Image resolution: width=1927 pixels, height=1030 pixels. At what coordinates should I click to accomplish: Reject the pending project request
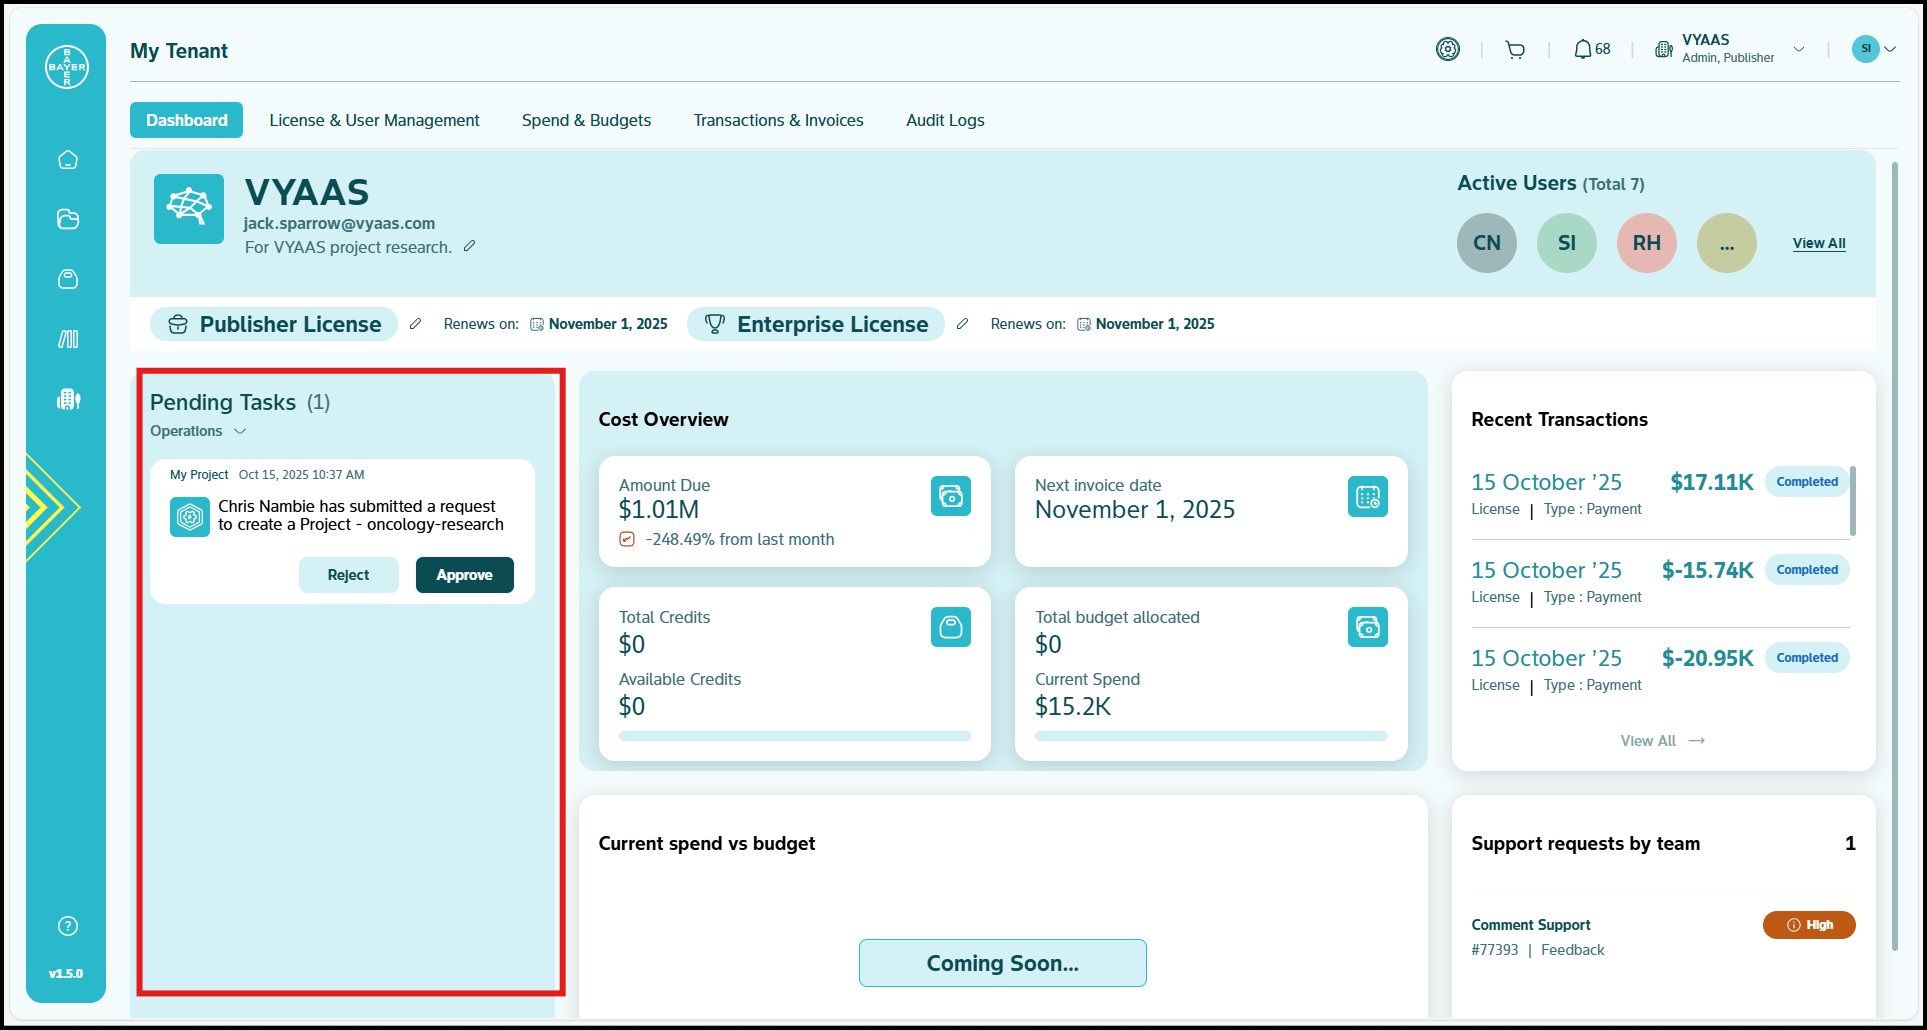[x=348, y=575]
